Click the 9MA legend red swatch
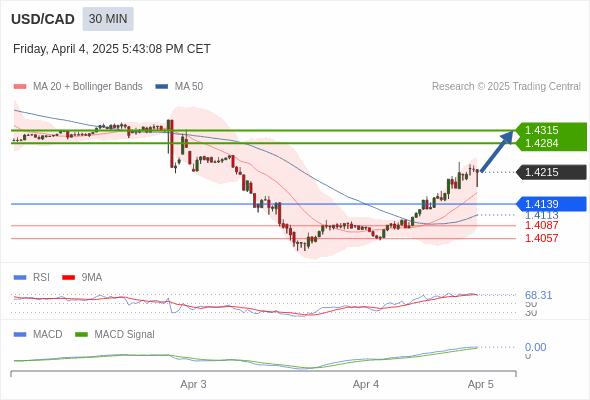Screen dimensions: 590x400 click(x=68, y=278)
